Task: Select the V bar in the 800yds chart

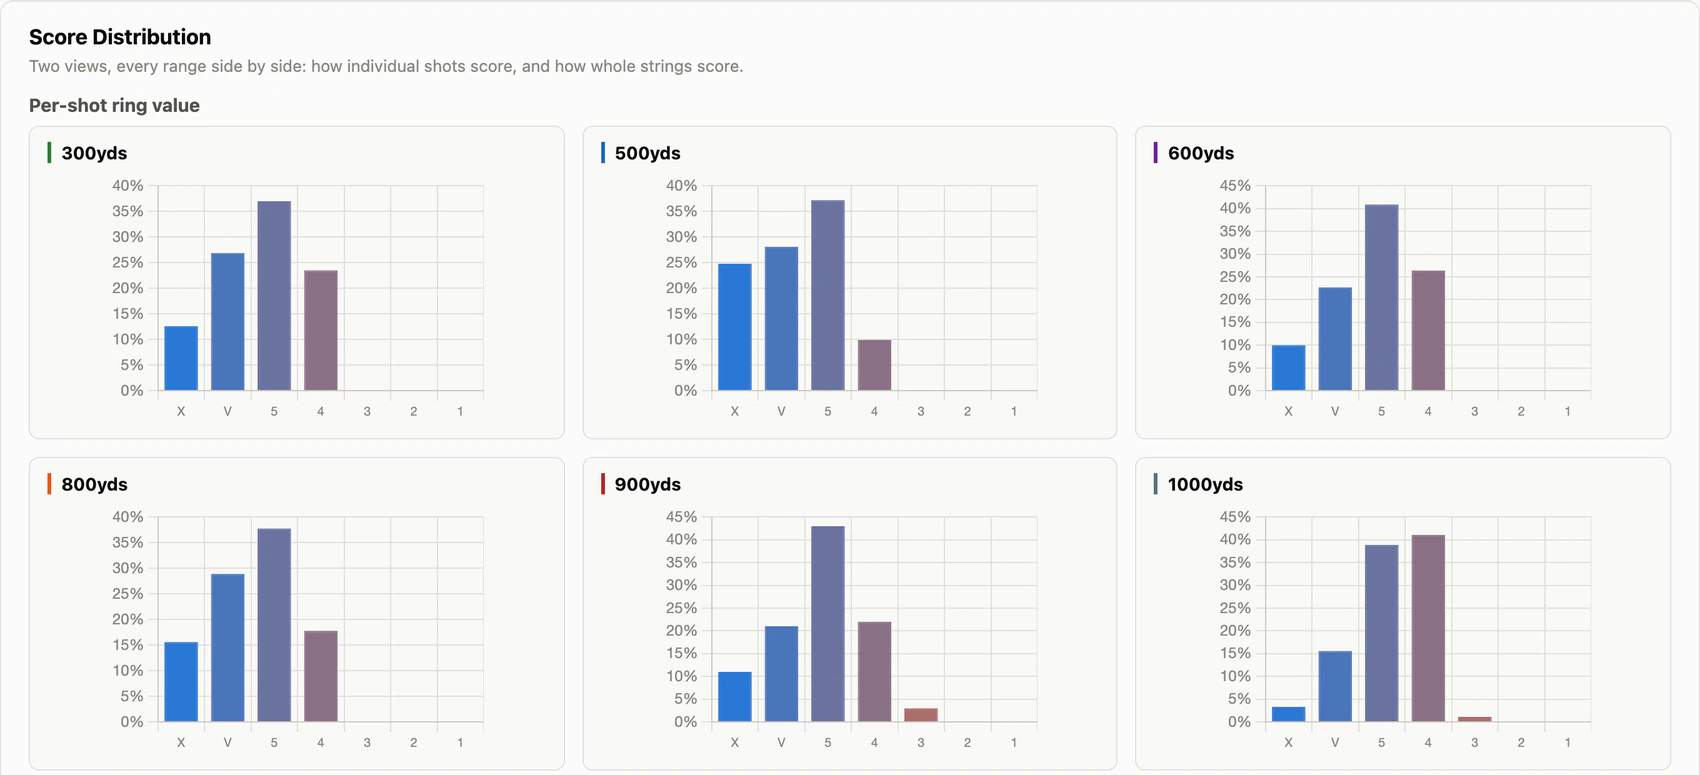Action: pyautogui.click(x=228, y=648)
